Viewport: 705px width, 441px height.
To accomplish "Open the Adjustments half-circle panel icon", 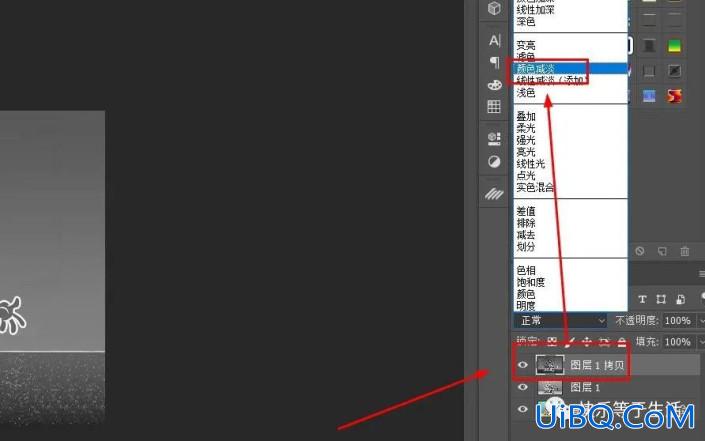I will point(494,161).
